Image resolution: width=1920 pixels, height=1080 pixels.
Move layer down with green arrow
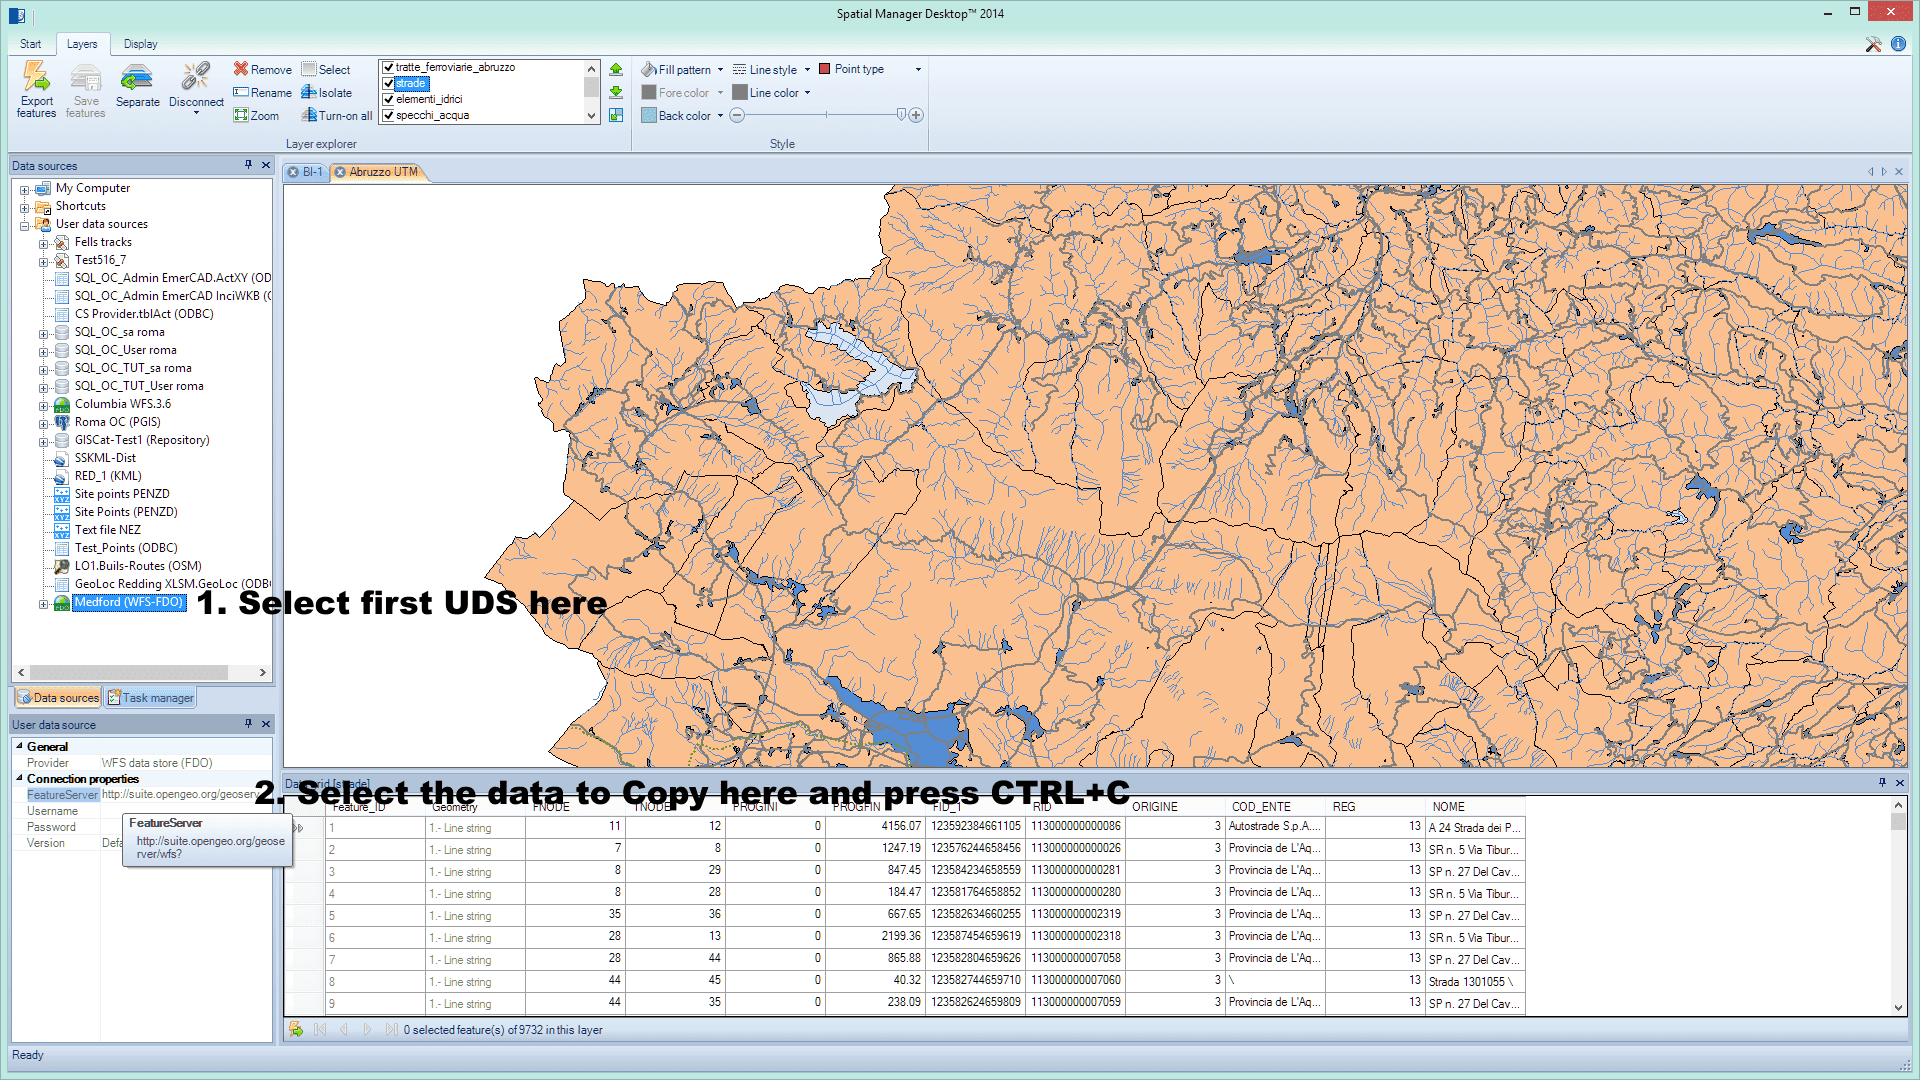[616, 92]
